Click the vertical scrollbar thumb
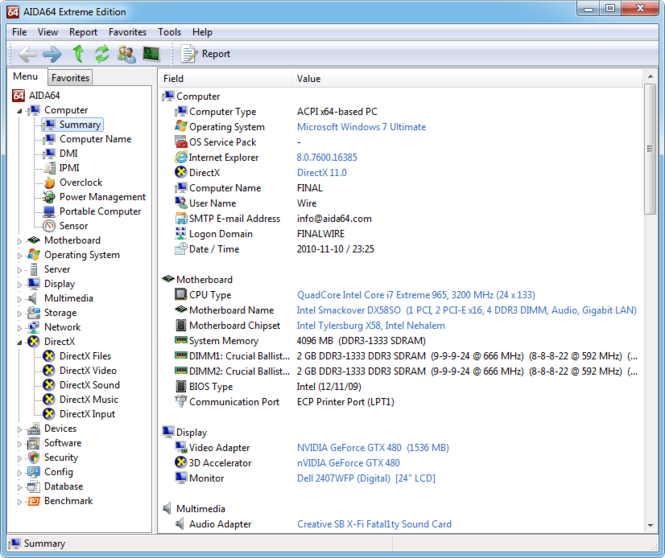 (650, 149)
